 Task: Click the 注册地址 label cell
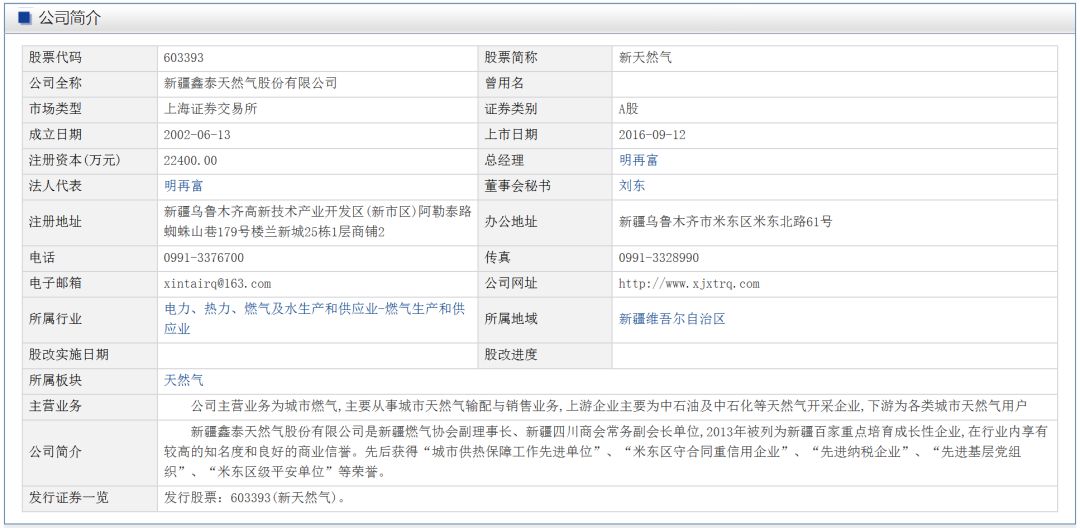click(x=90, y=222)
